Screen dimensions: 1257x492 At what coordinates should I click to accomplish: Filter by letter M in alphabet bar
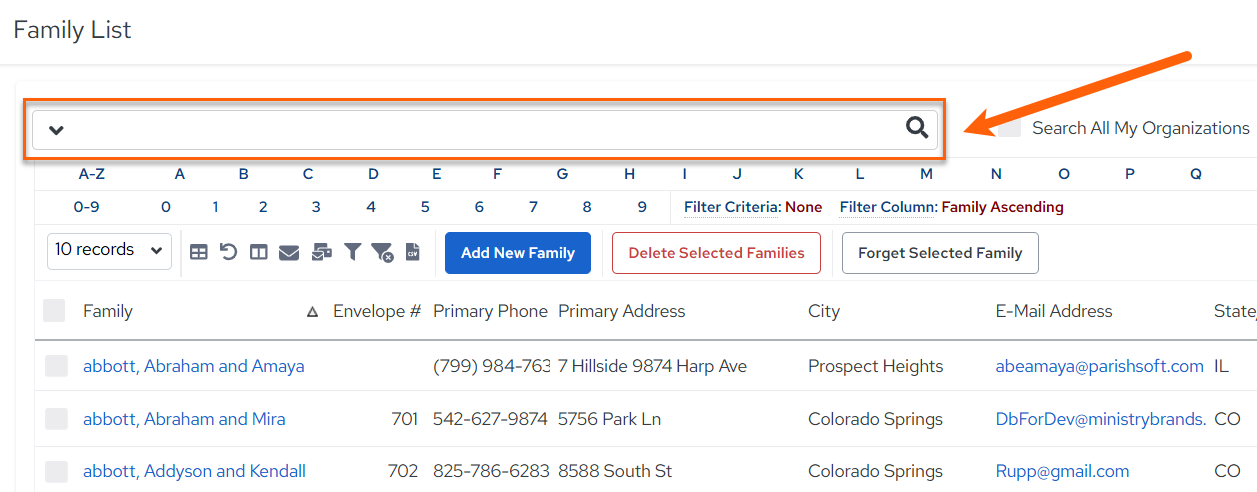pos(926,174)
